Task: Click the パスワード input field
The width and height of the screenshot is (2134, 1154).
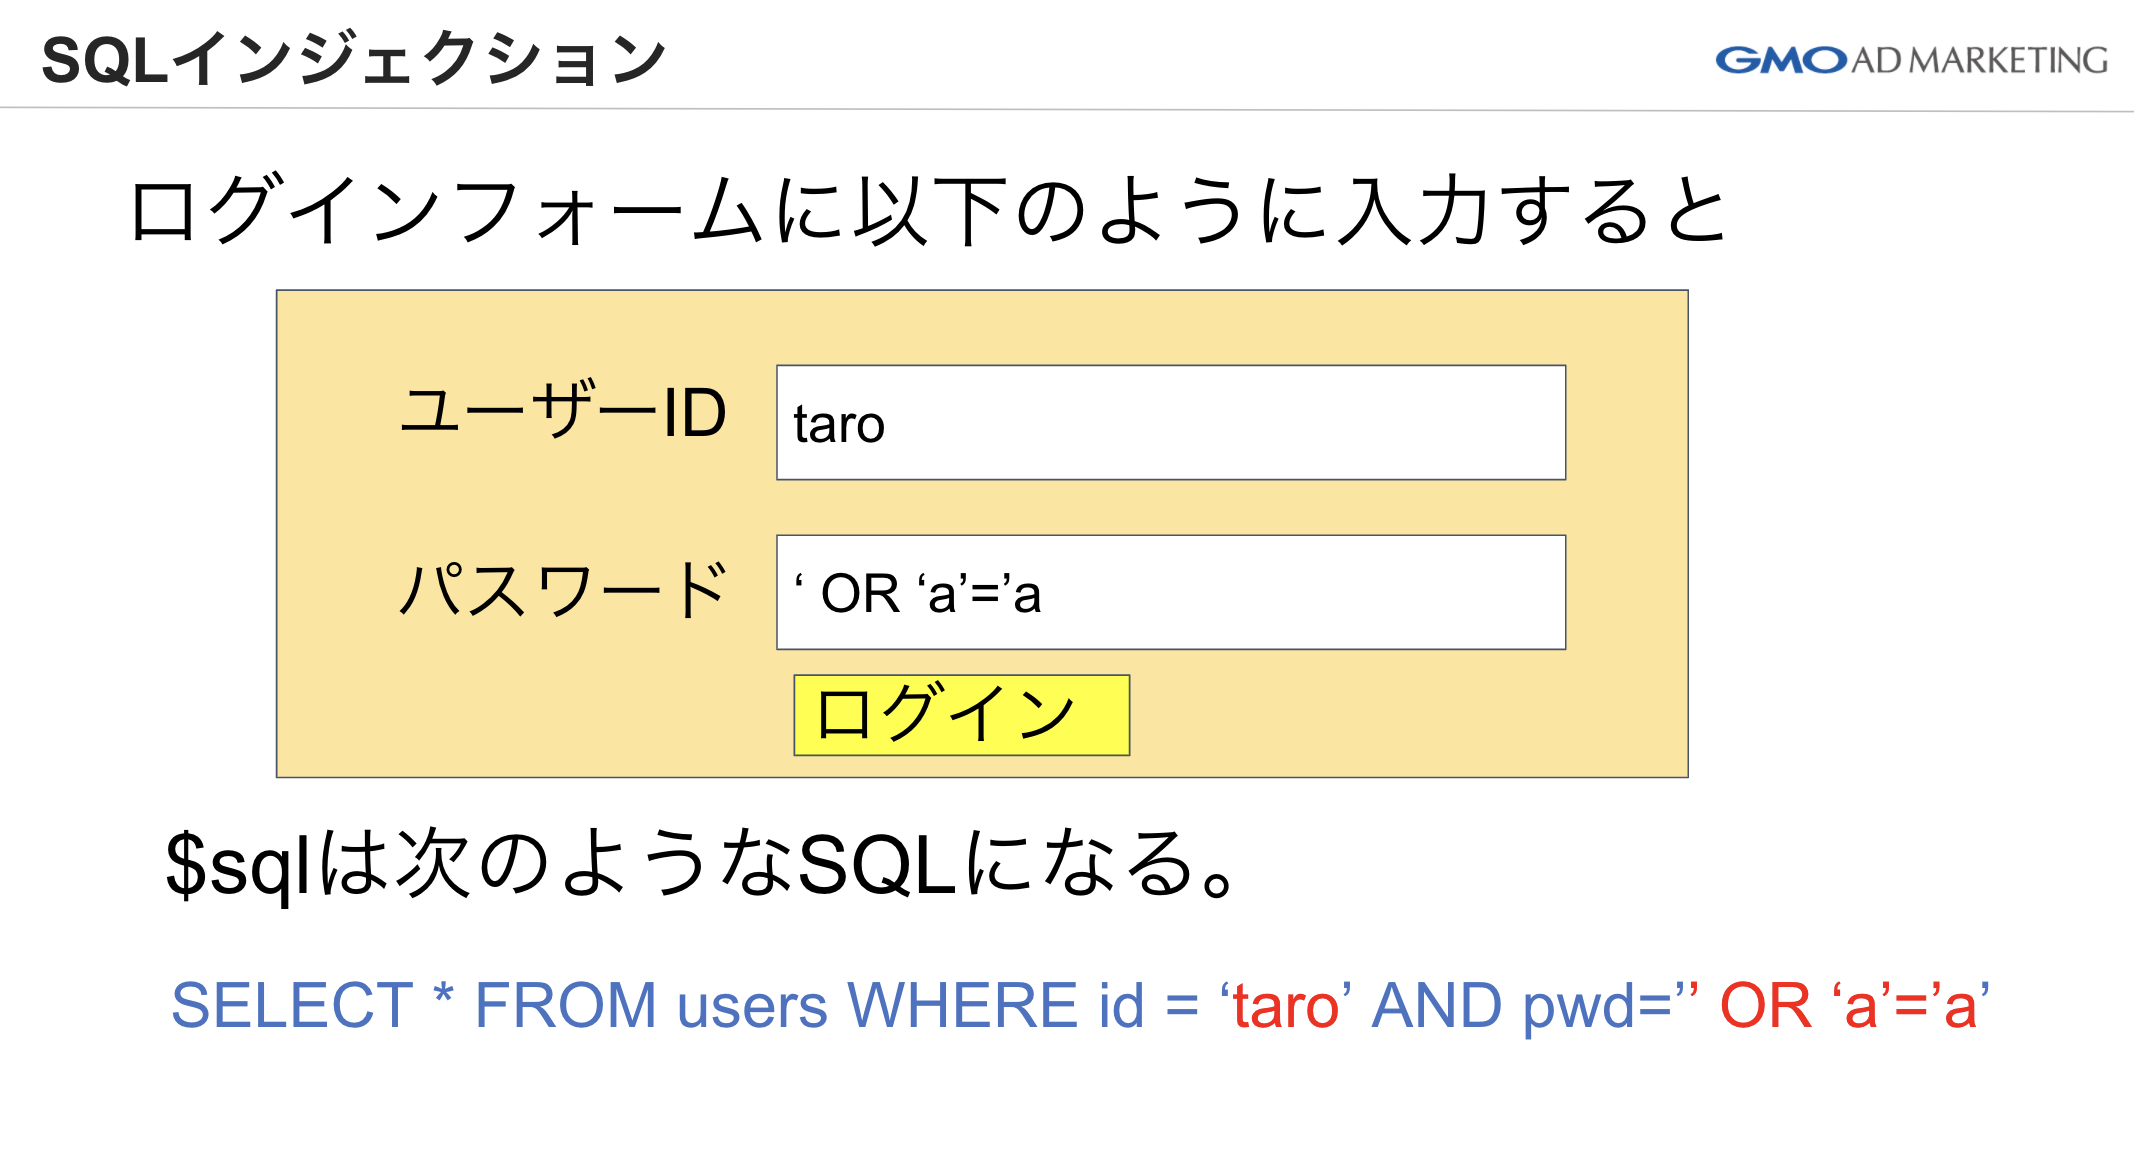Action: click(x=1170, y=593)
